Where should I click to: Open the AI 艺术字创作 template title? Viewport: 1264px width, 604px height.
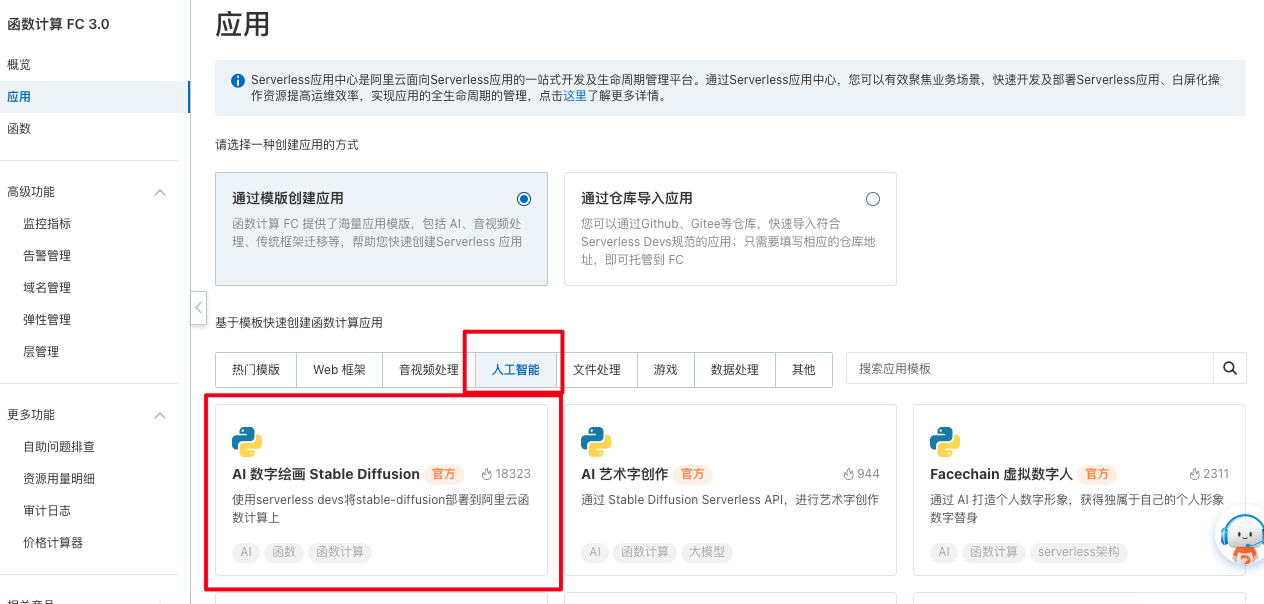(x=625, y=474)
